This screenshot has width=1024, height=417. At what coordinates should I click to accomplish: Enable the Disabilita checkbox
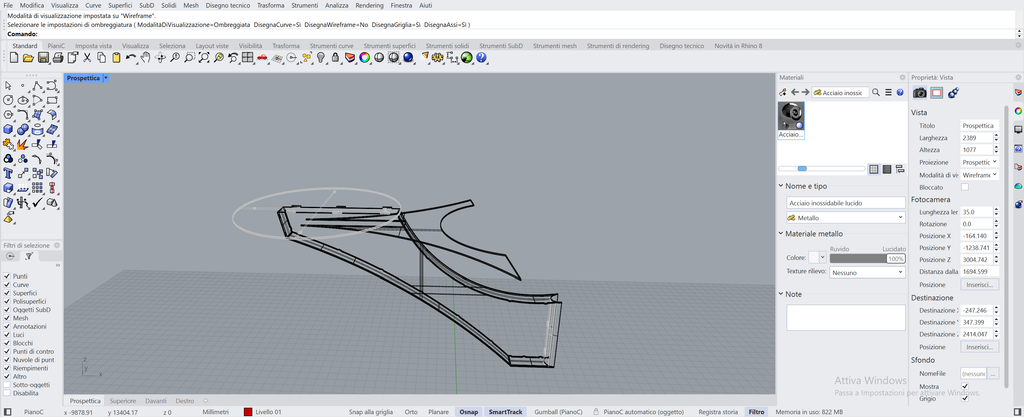(x=7, y=394)
